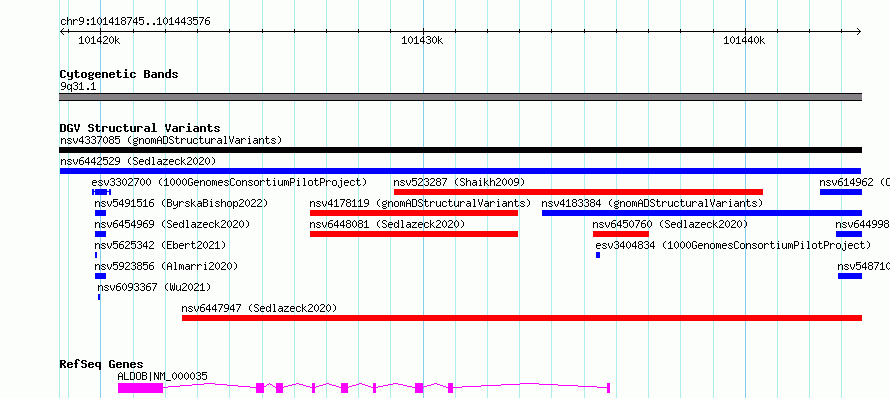Click the 101440k ruler label
The height and width of the screenshot is (398, 890).
pyautogui.click(x=744, y=40)
